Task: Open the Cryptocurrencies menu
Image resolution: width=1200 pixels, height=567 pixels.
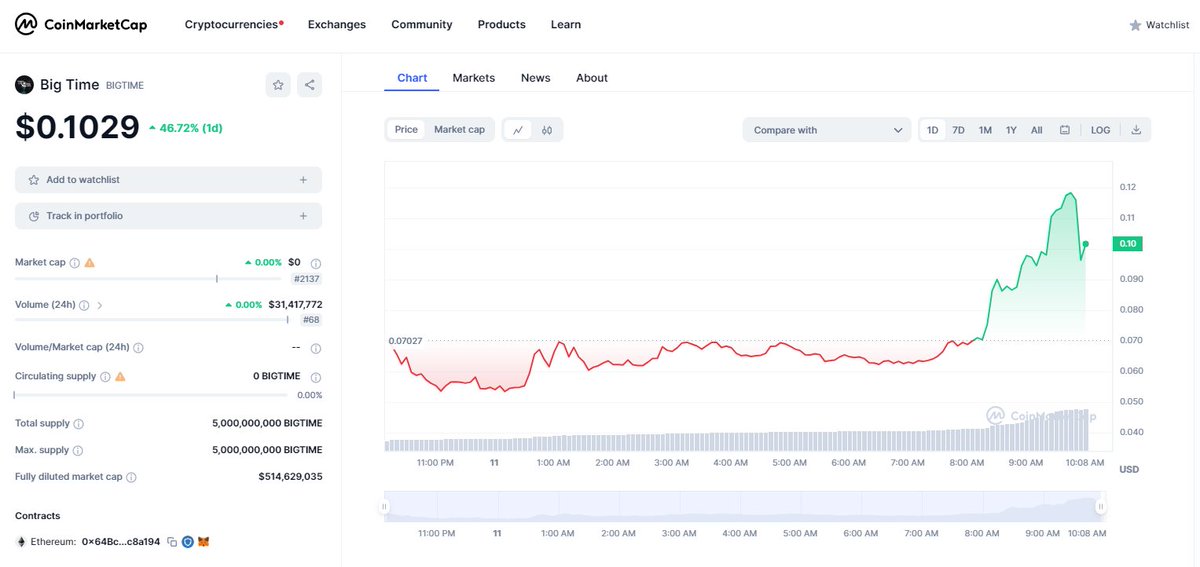Action: pos(234,24)
